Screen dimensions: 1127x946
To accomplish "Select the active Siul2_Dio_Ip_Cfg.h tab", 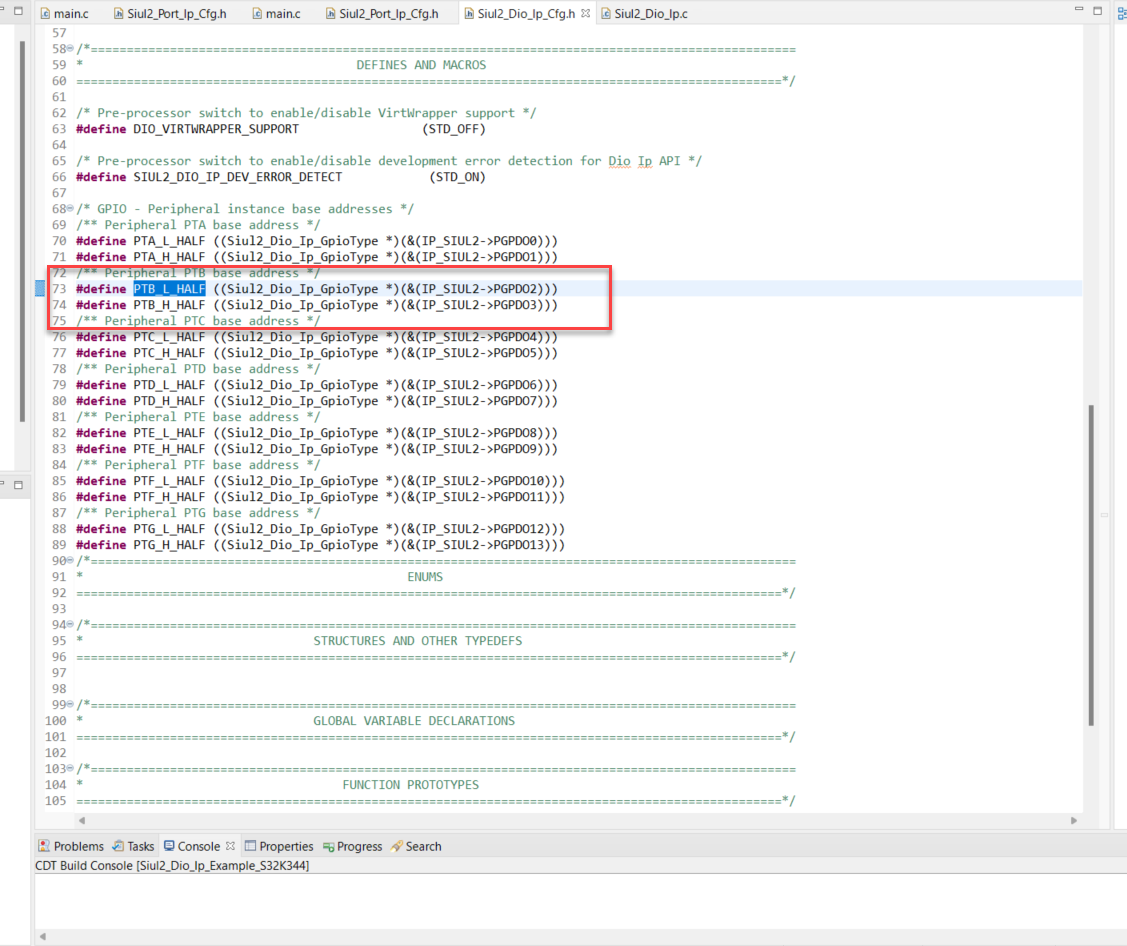I will 525,14.
